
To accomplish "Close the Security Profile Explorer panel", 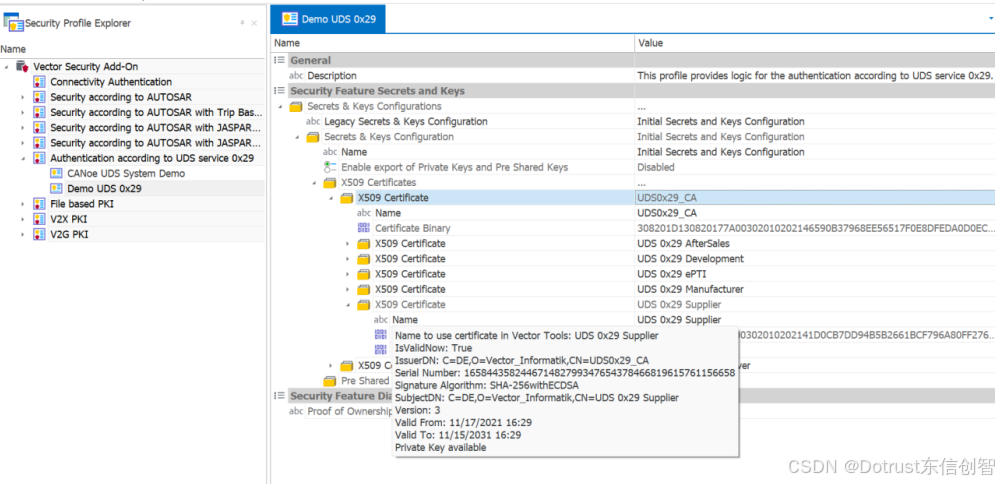I will tap(254, 23).
